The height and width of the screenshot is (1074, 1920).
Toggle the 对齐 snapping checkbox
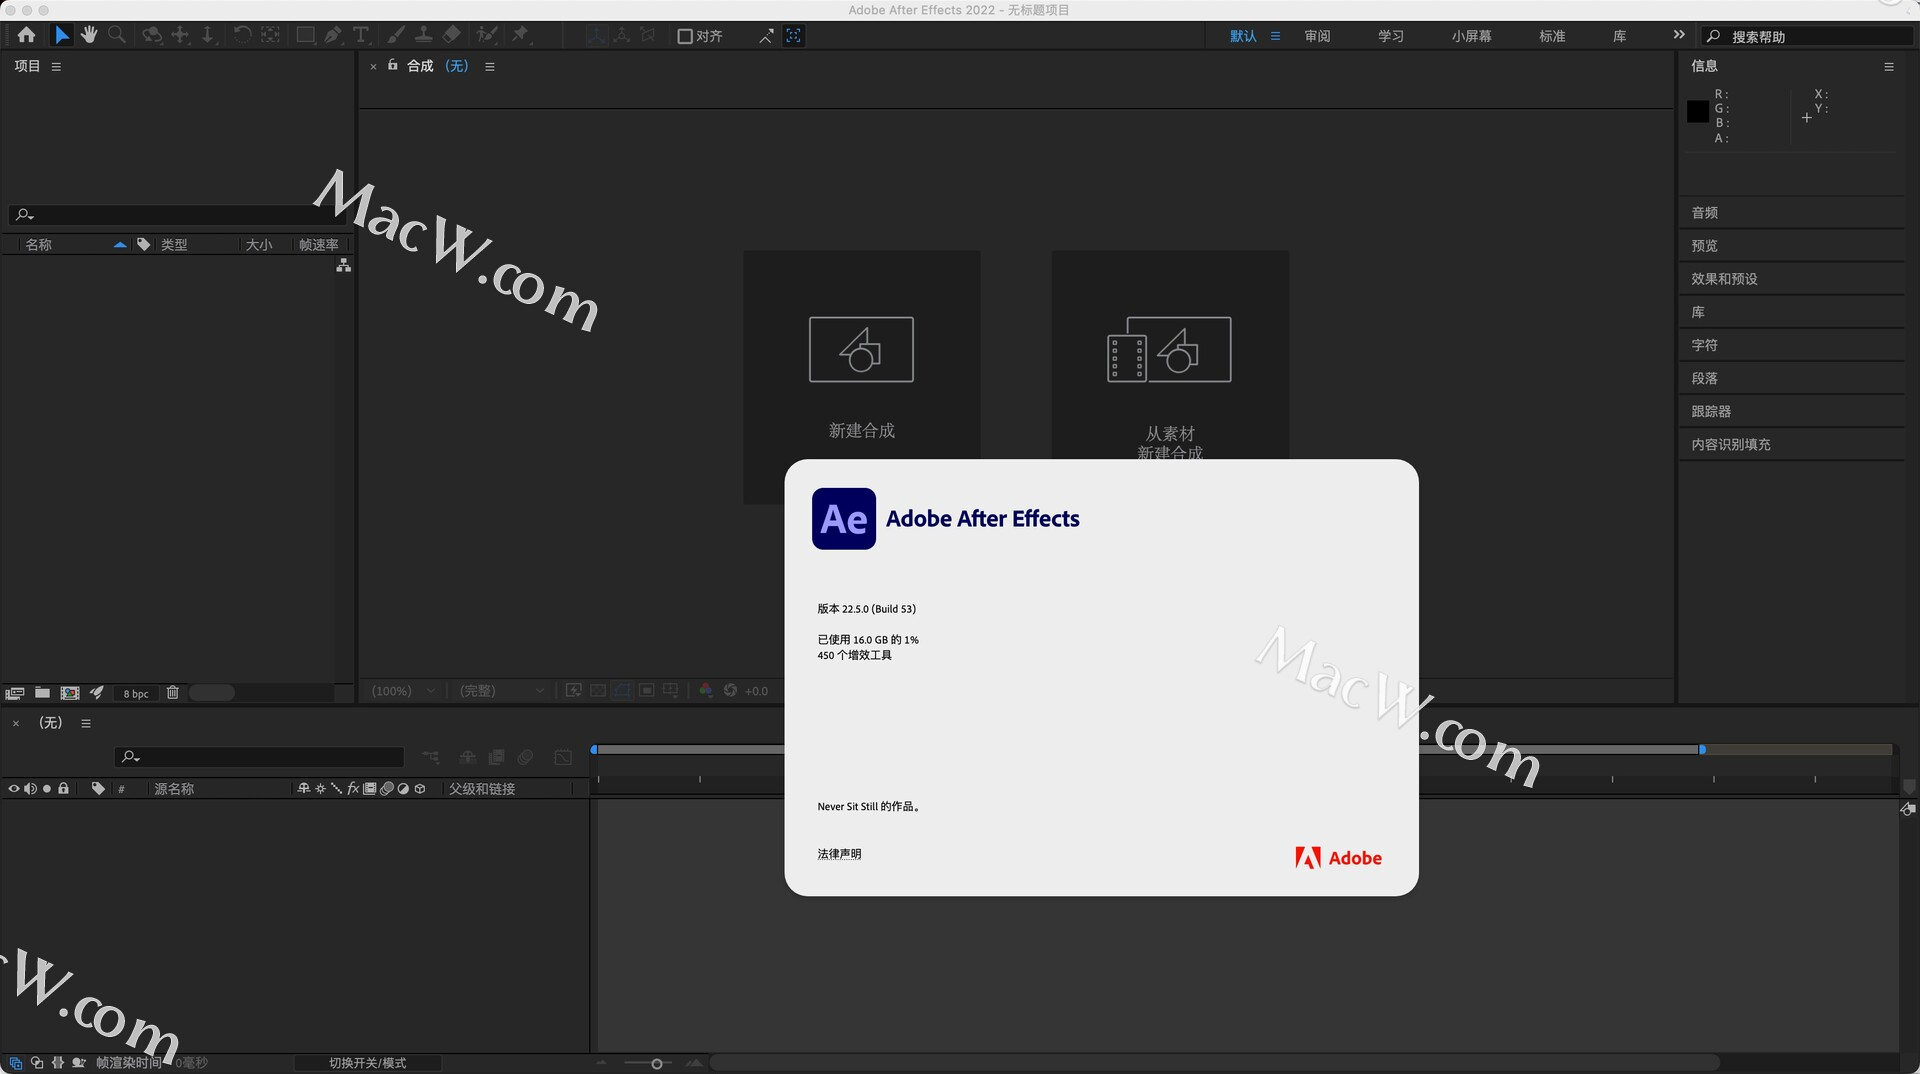(685, 36)
